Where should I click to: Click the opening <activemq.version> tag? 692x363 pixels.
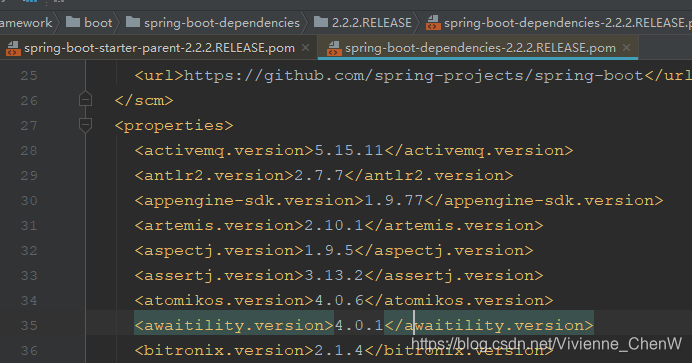225,151
